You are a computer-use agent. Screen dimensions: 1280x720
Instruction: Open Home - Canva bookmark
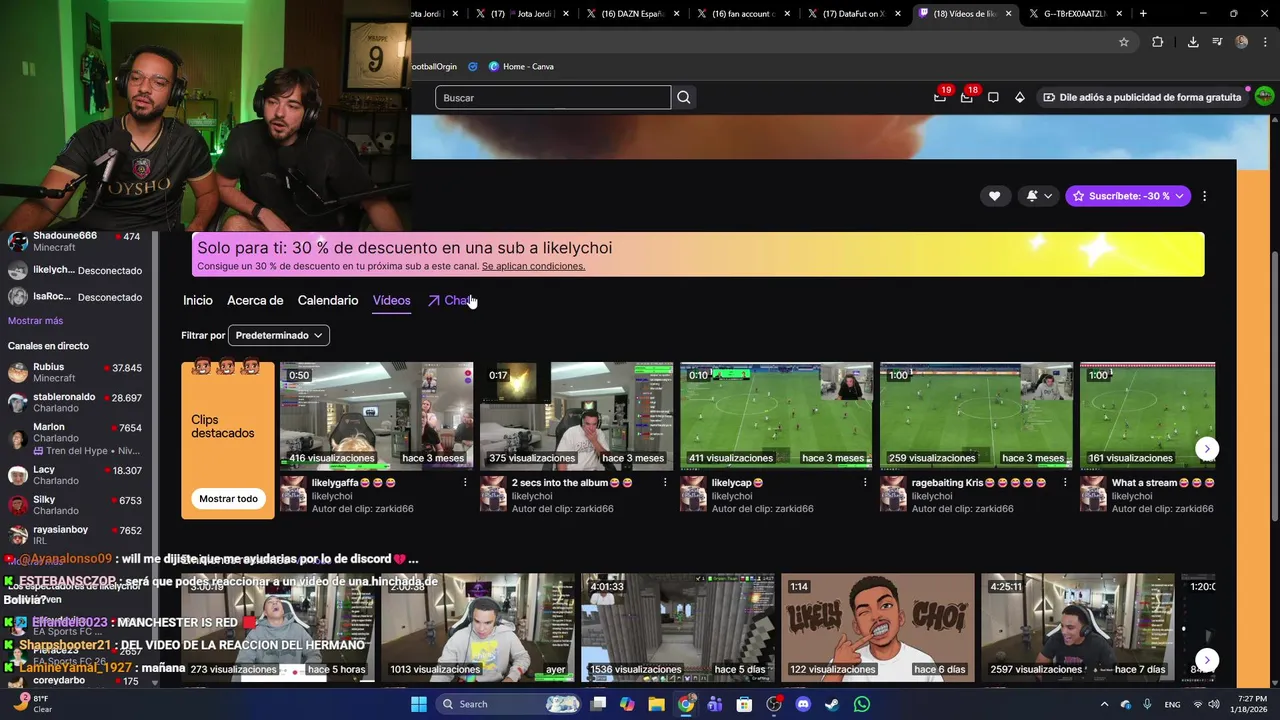(x=521, y=66)
